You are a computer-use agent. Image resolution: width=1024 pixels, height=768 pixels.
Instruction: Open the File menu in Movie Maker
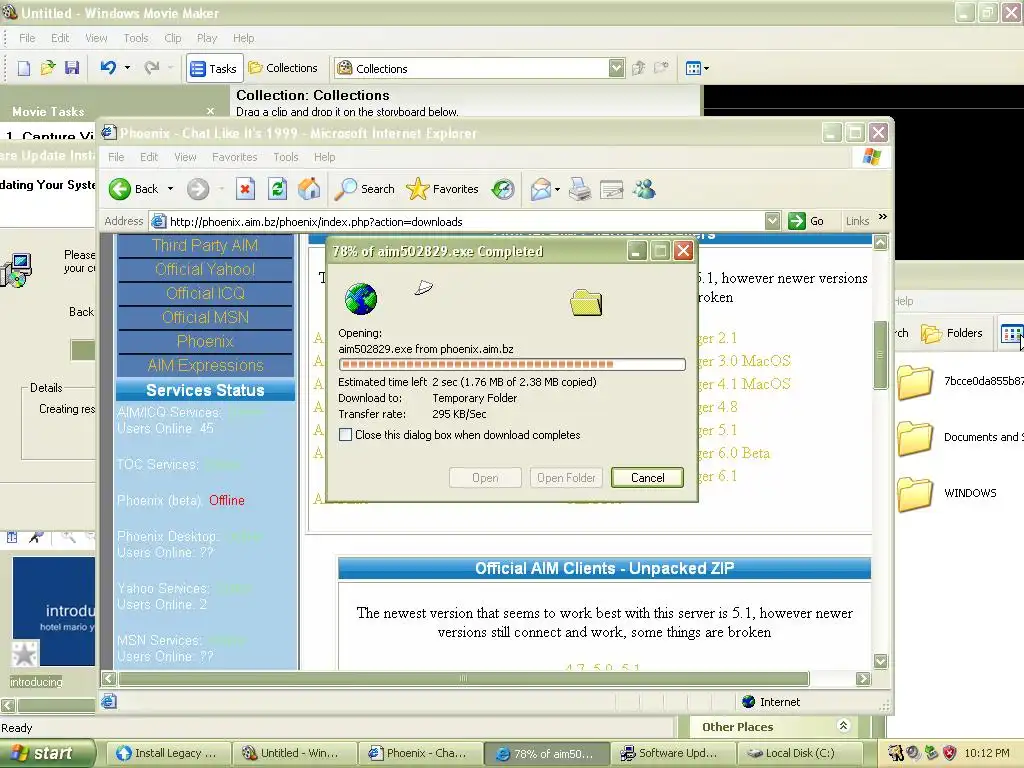coord(27,38)
